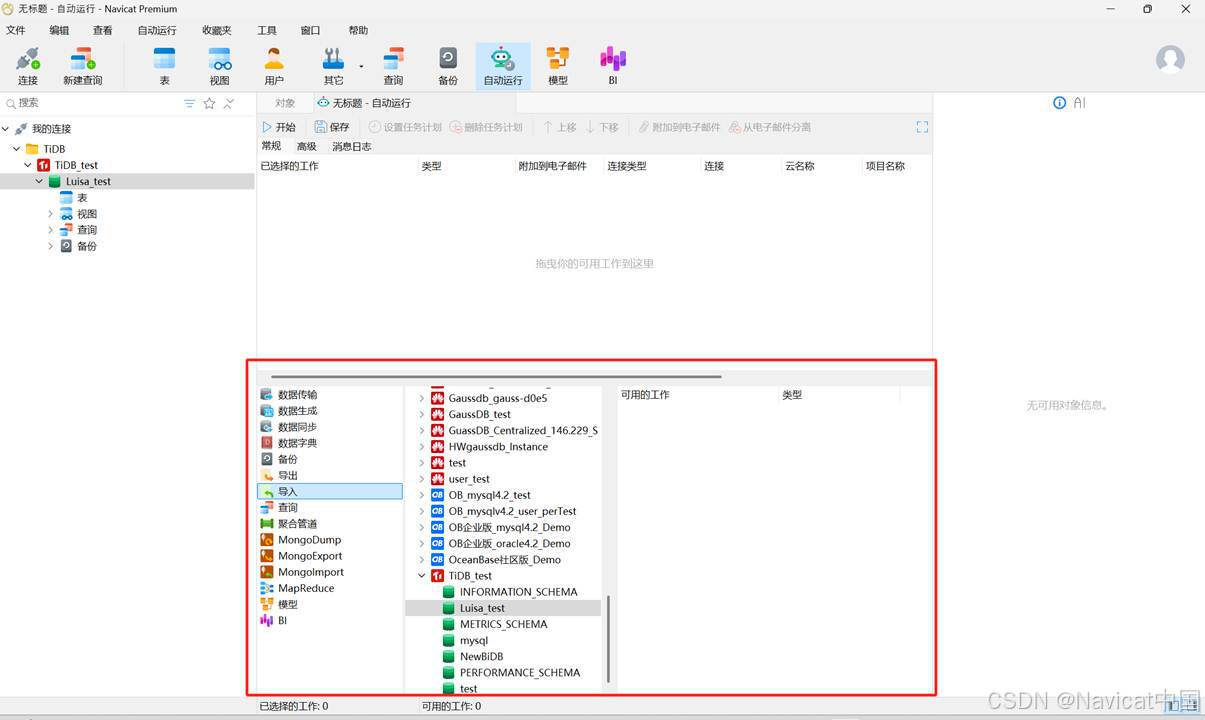Viewport: 1205px width, 720px height.
Task: Collapse TiDB_test connection in bottom tree
Action: tap(422, 576)
